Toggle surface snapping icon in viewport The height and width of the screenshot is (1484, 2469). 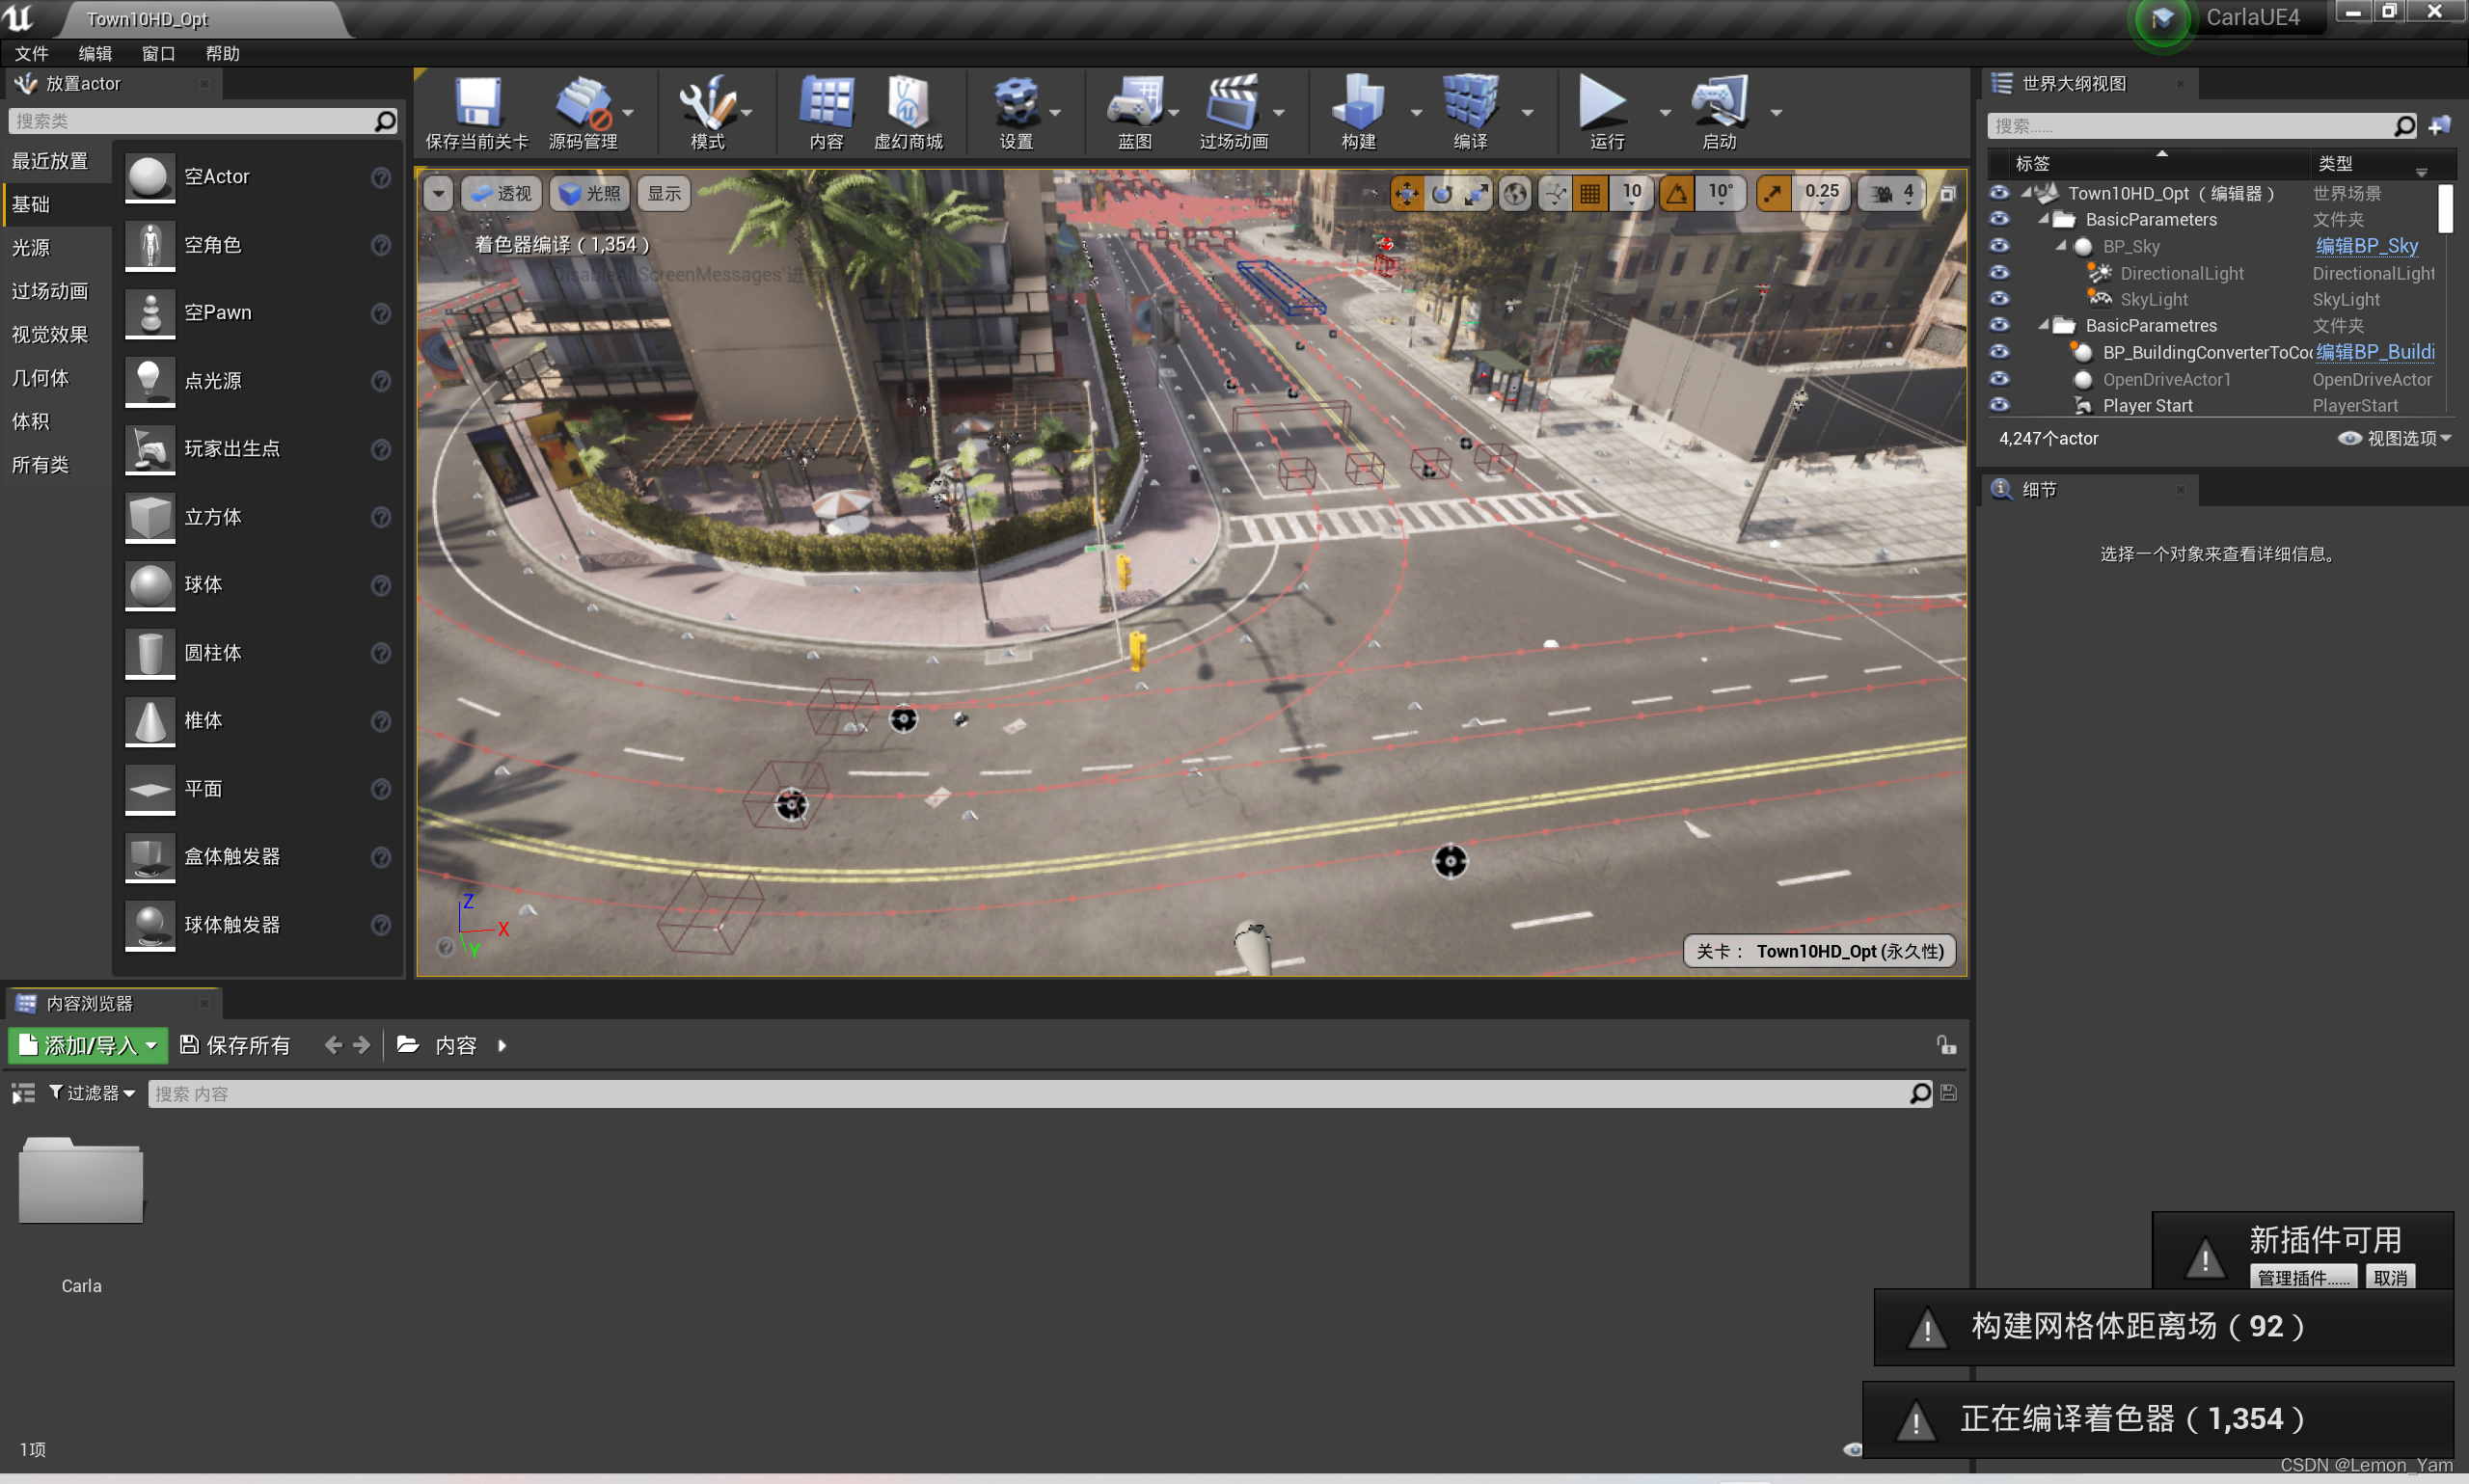[1554, 193]
